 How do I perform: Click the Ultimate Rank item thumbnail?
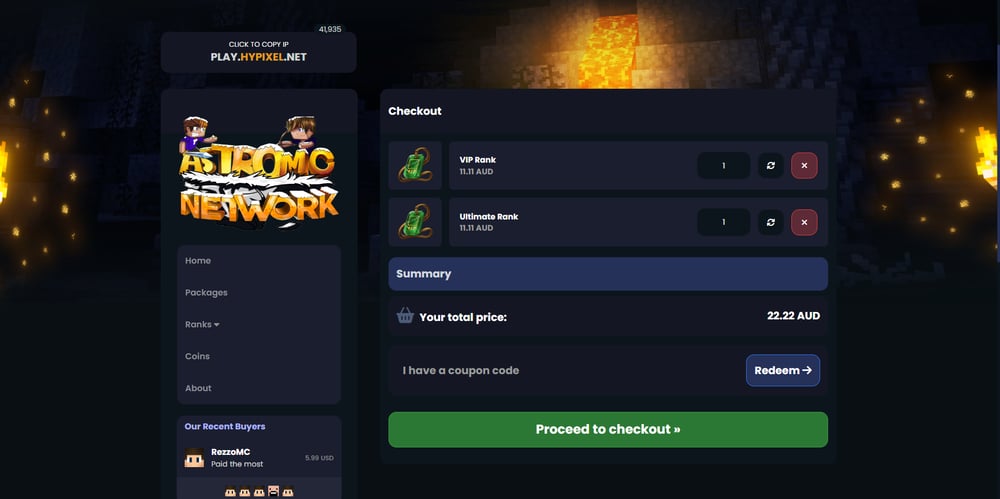(415, 222)
